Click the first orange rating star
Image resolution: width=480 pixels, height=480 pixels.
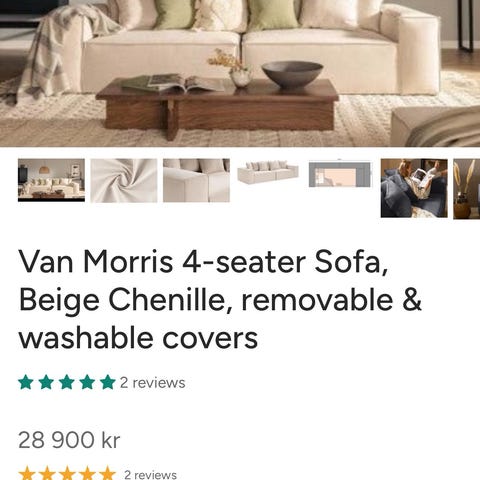[26, 474]
